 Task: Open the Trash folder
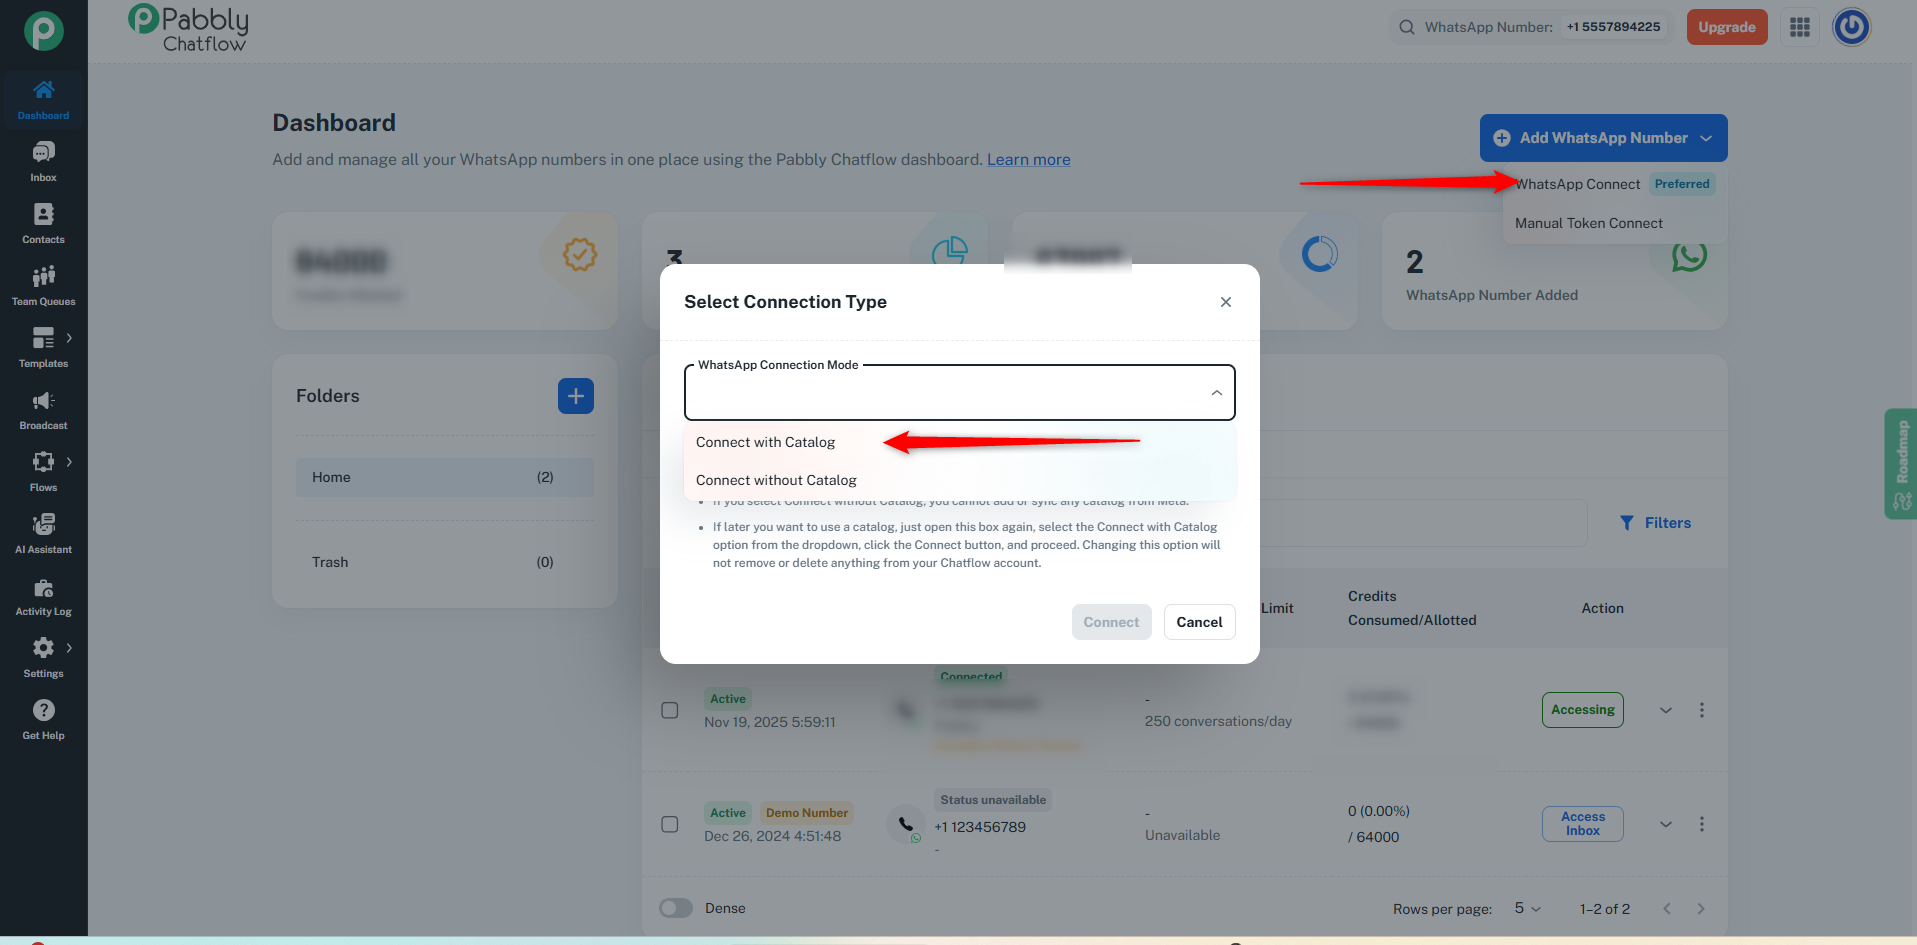[x=445, y=562]
